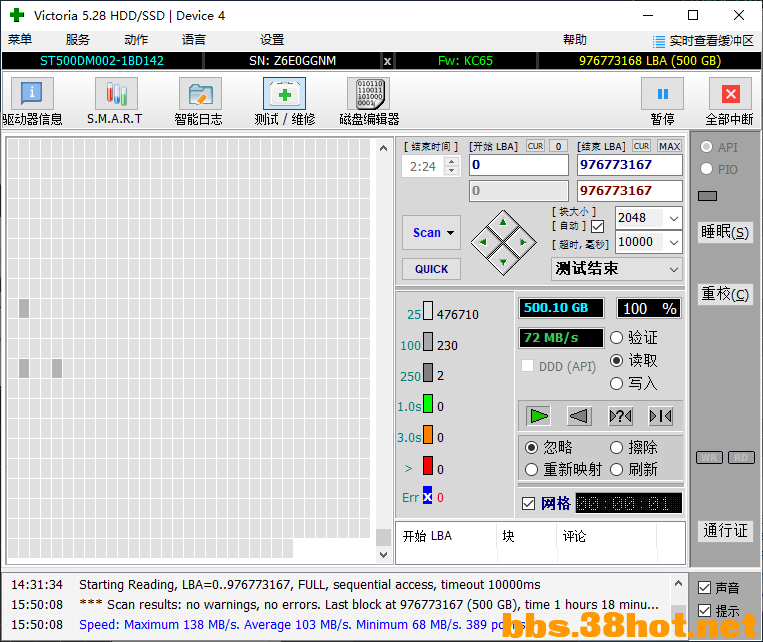
Task: Click the red slow block color swatch
Action: point(428,465)
